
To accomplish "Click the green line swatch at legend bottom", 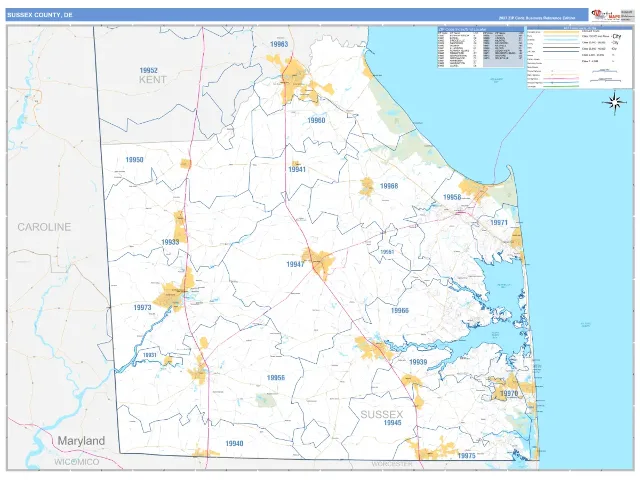I will click(x=561, y=86).
